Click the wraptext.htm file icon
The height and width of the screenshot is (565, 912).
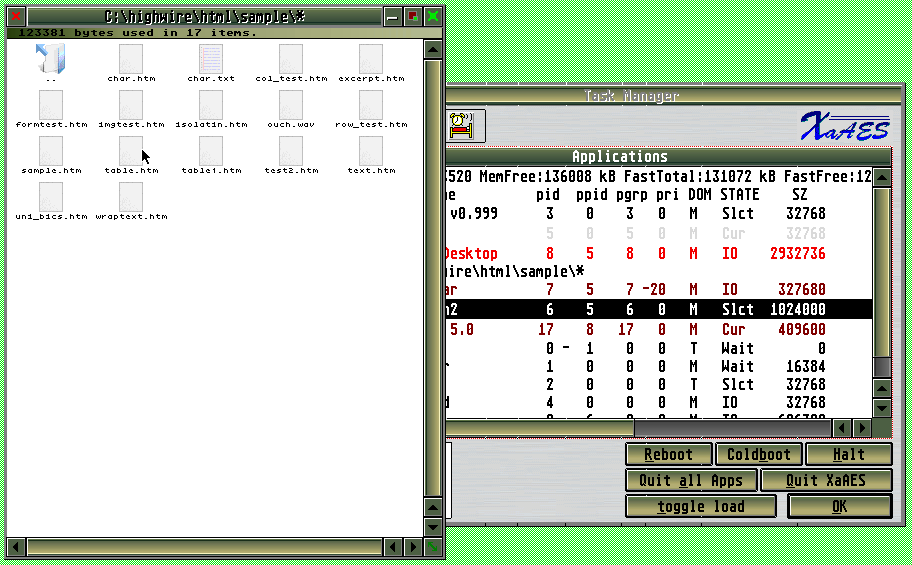131,196
